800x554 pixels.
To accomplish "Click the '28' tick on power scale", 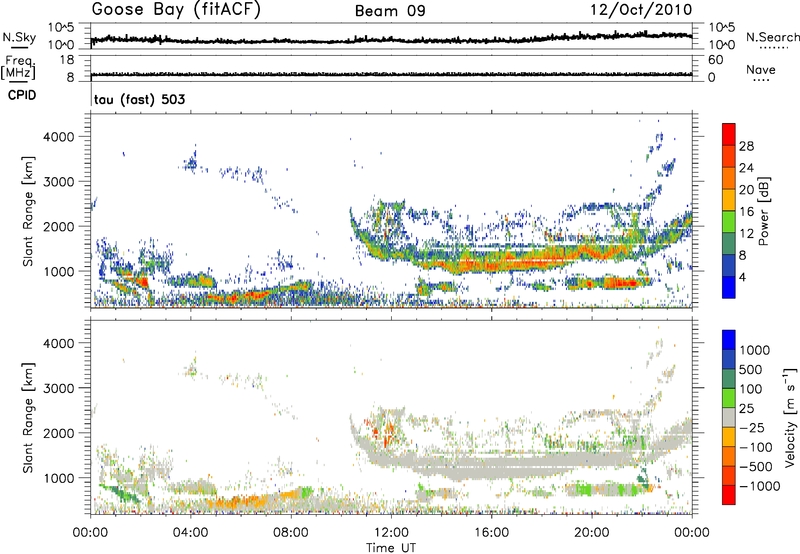I will pos(746,146).
